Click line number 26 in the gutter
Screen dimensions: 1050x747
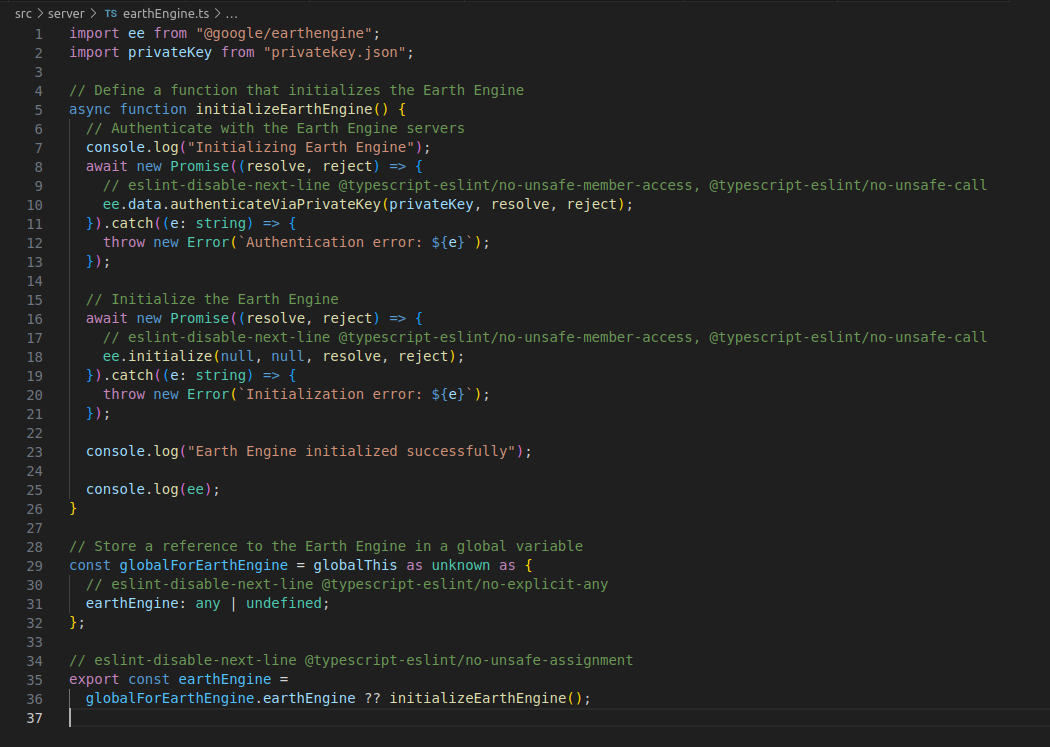point(35,509)
